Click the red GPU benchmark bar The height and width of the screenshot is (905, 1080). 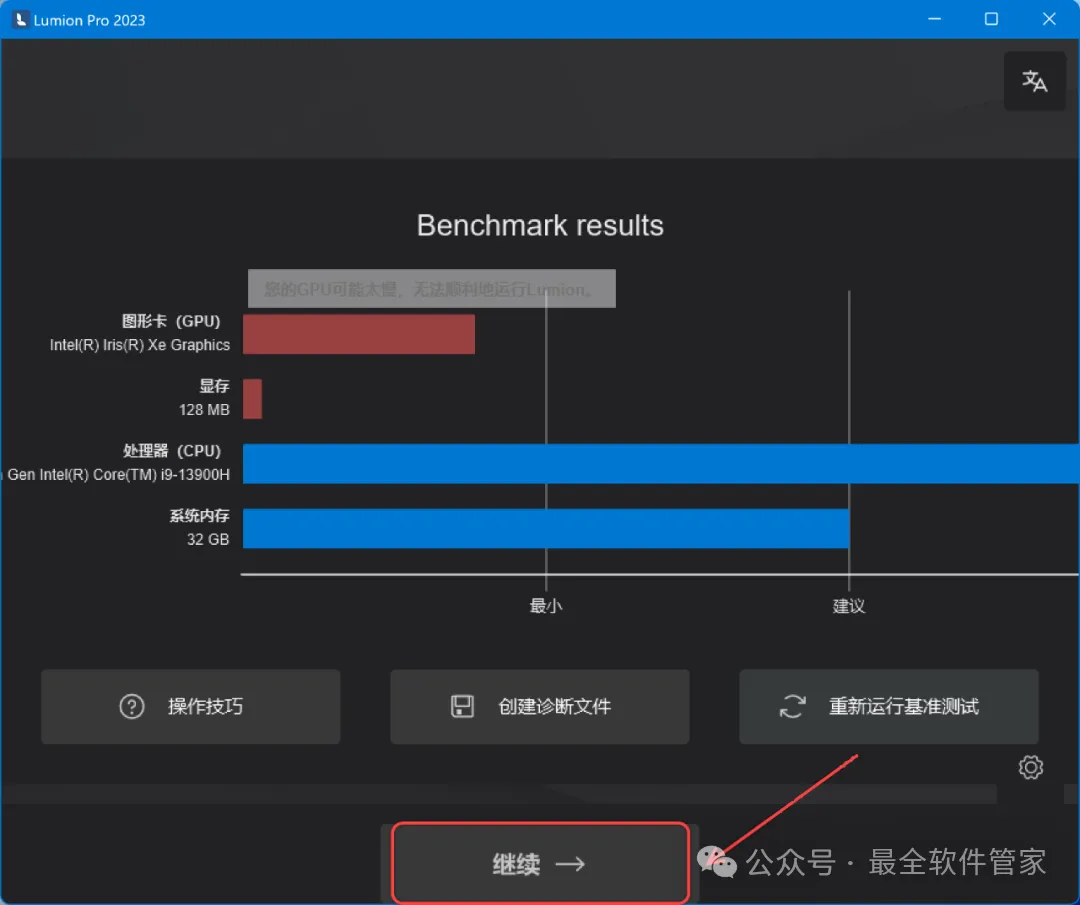coord(359,335)
